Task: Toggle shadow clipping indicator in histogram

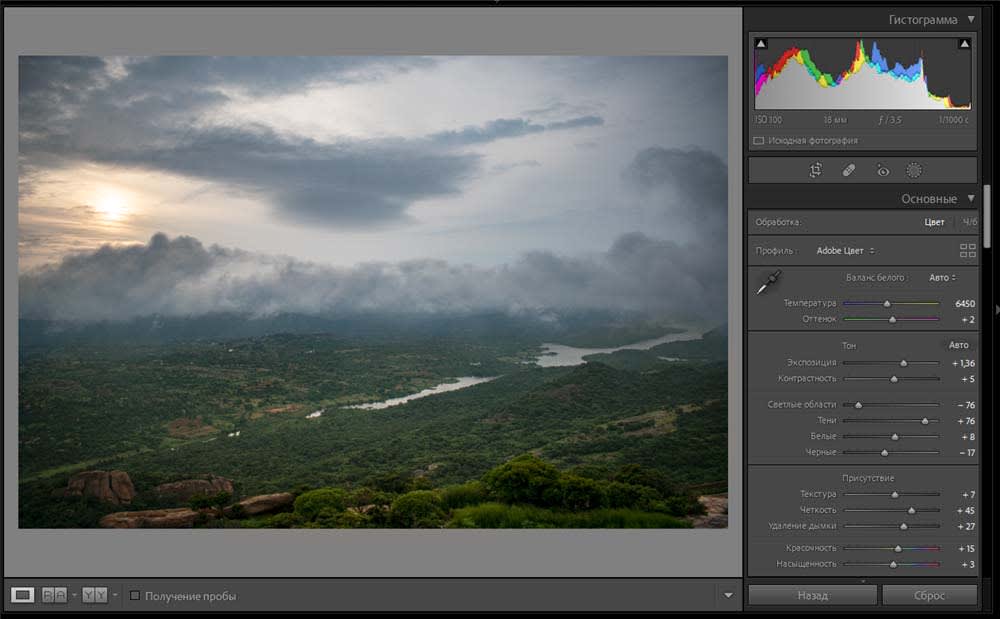Action: coord(761,44)
